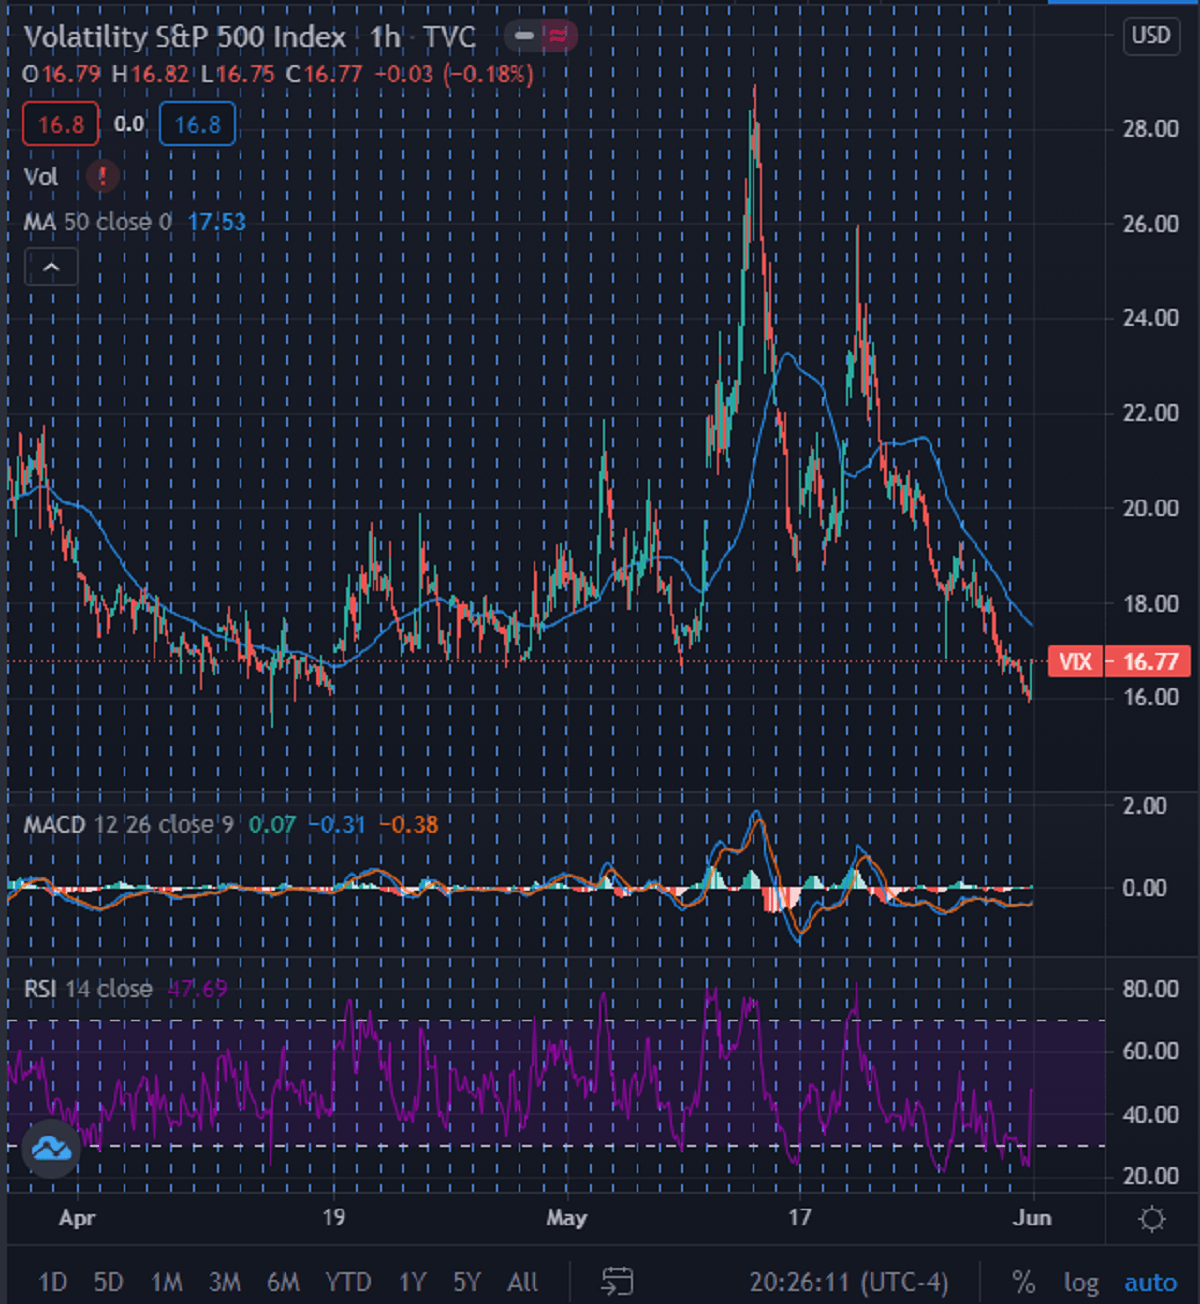
Task: Select the MA 50 close indicator label
Action: (x=97, y=222)
